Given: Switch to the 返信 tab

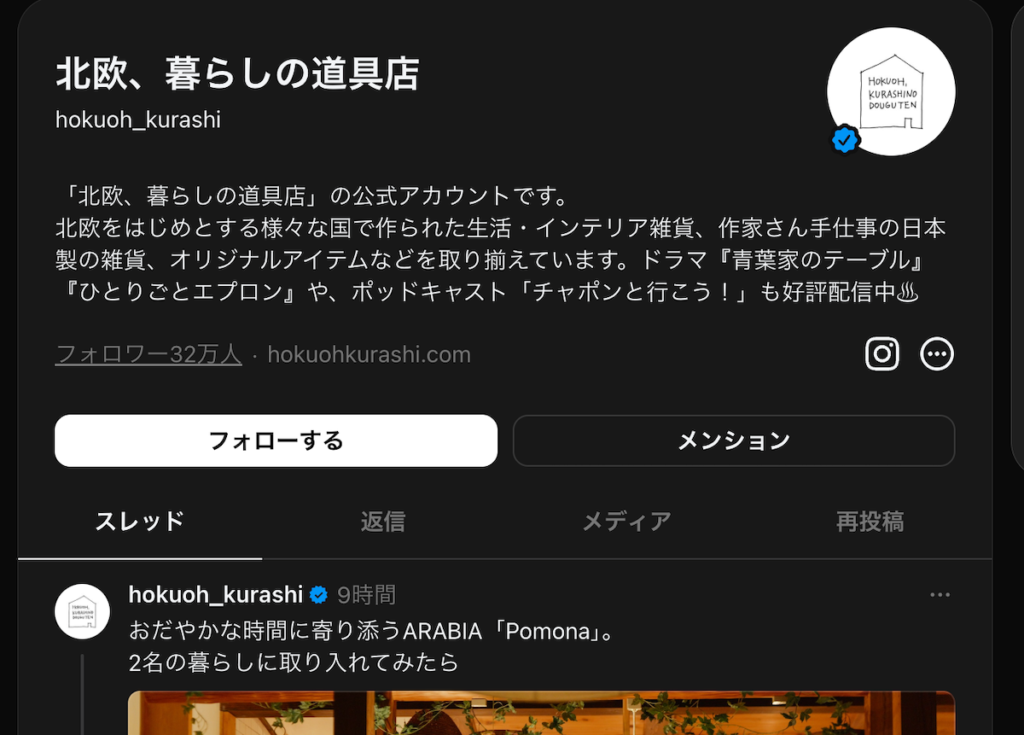Looking at the screenshot, I should pos(383,522).
